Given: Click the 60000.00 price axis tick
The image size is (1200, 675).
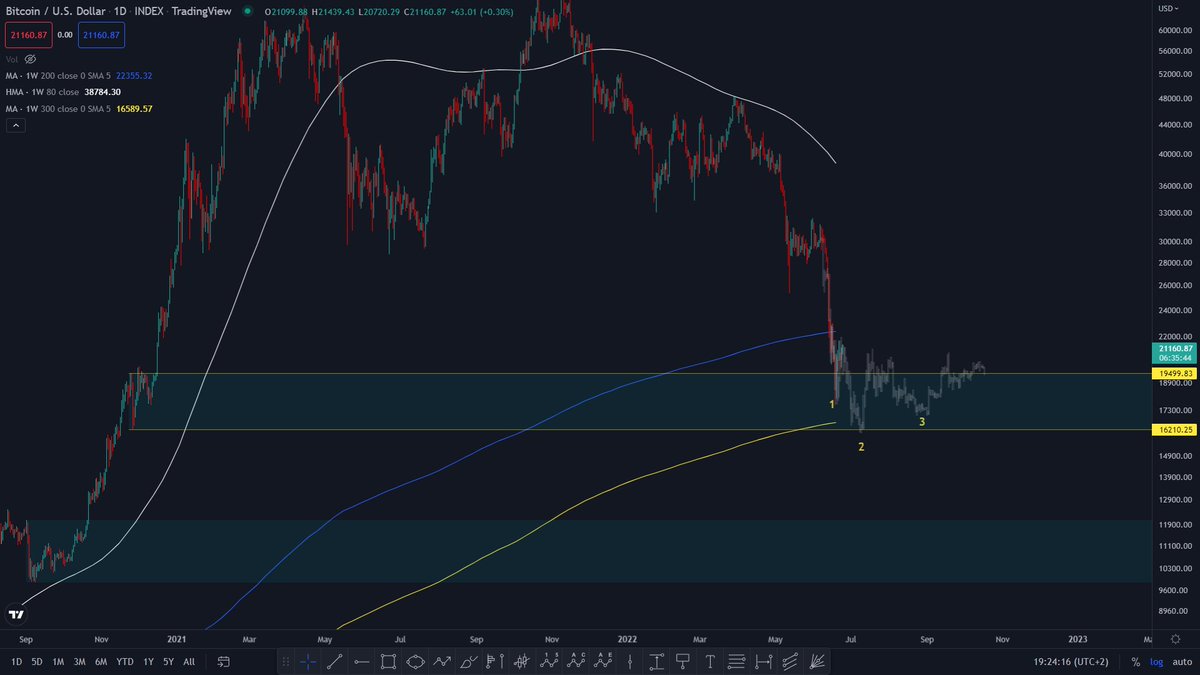Looking at the screenshot, I should coord(1175,31).
